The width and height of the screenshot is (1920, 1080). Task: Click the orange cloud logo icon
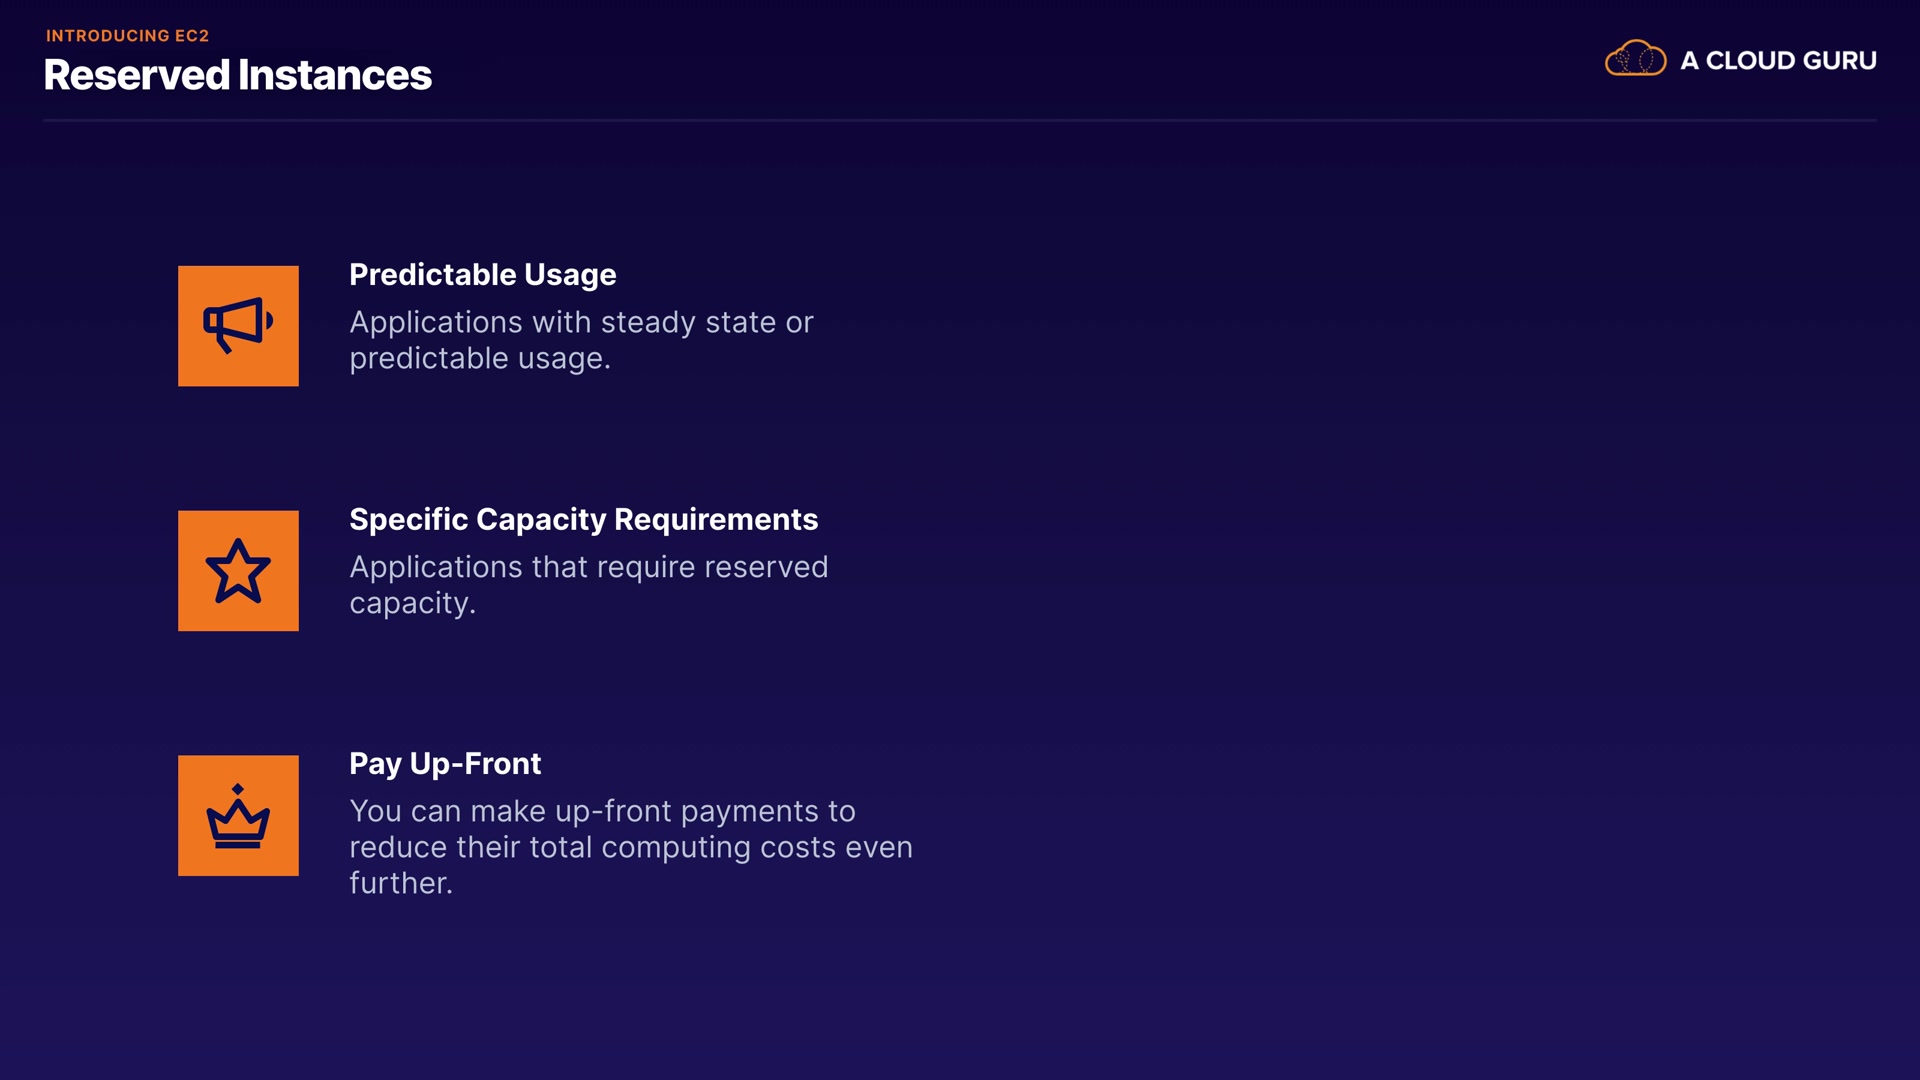[x=1635, y=59]
